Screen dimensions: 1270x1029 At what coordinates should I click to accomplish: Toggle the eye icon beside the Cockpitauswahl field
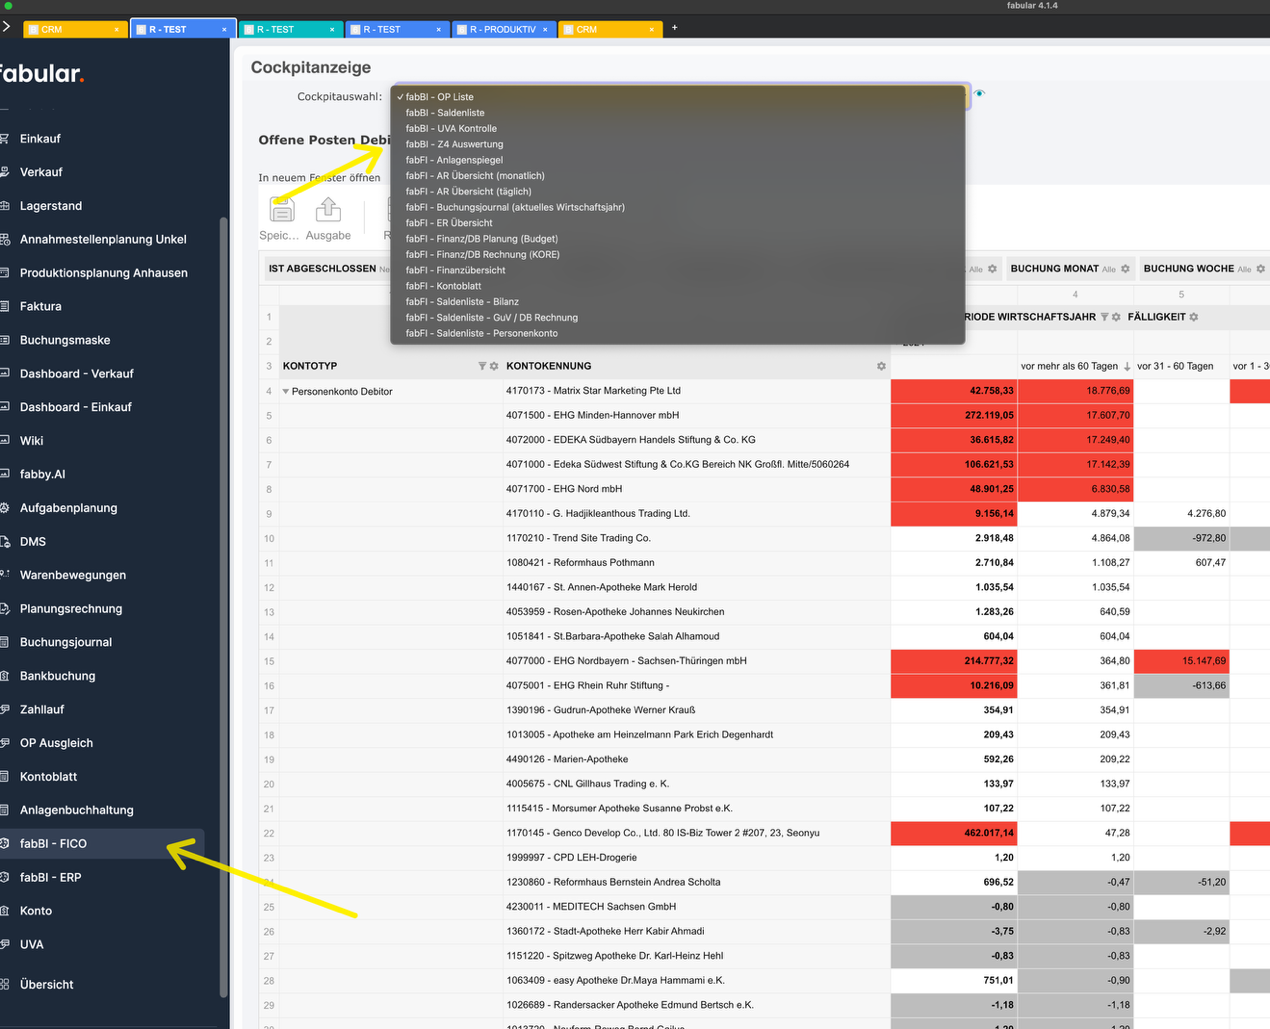click(980, 92)
